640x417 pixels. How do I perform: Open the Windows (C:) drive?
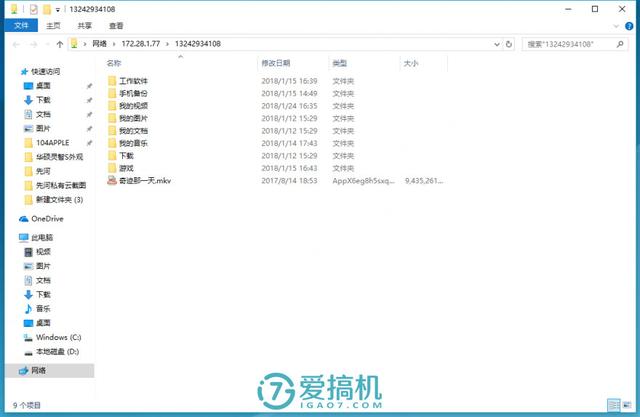coord(53,337)
